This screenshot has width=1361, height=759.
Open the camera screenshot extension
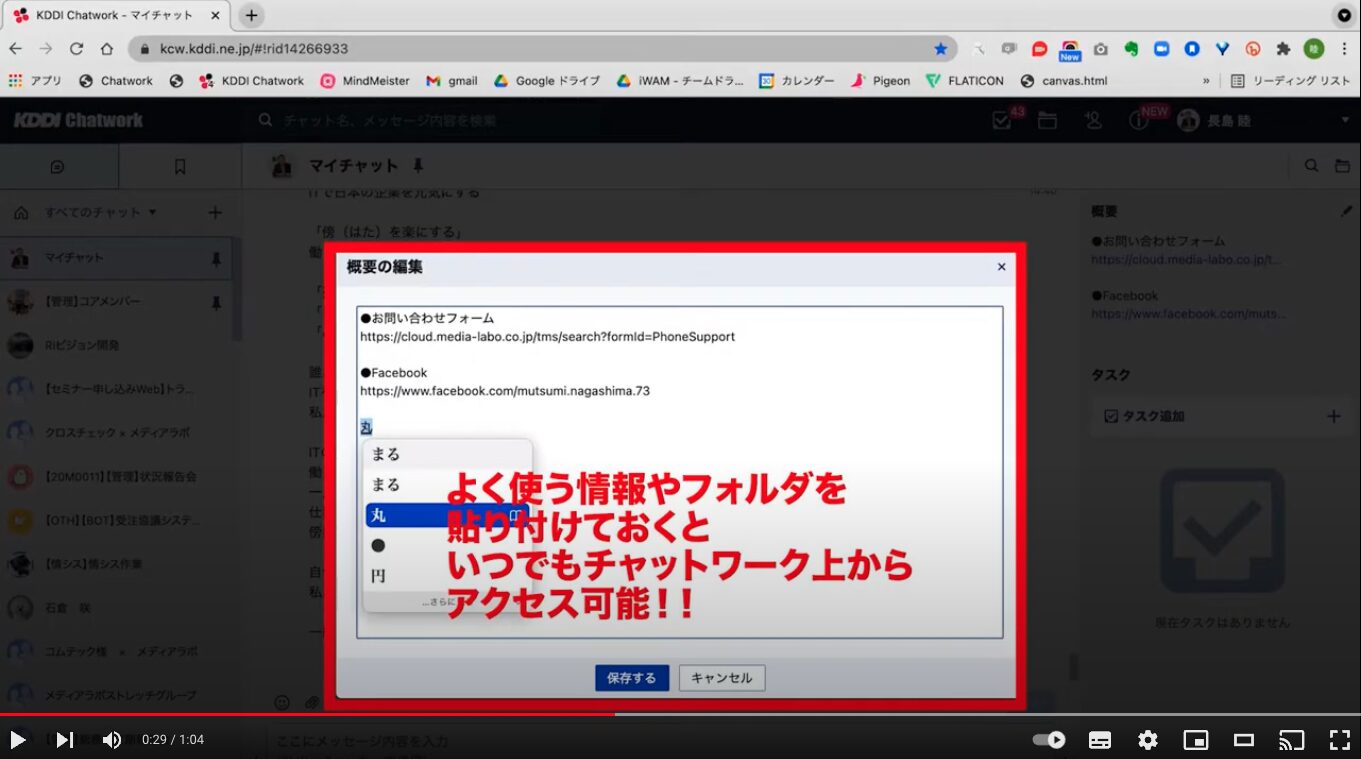[x=1100, y=48]
